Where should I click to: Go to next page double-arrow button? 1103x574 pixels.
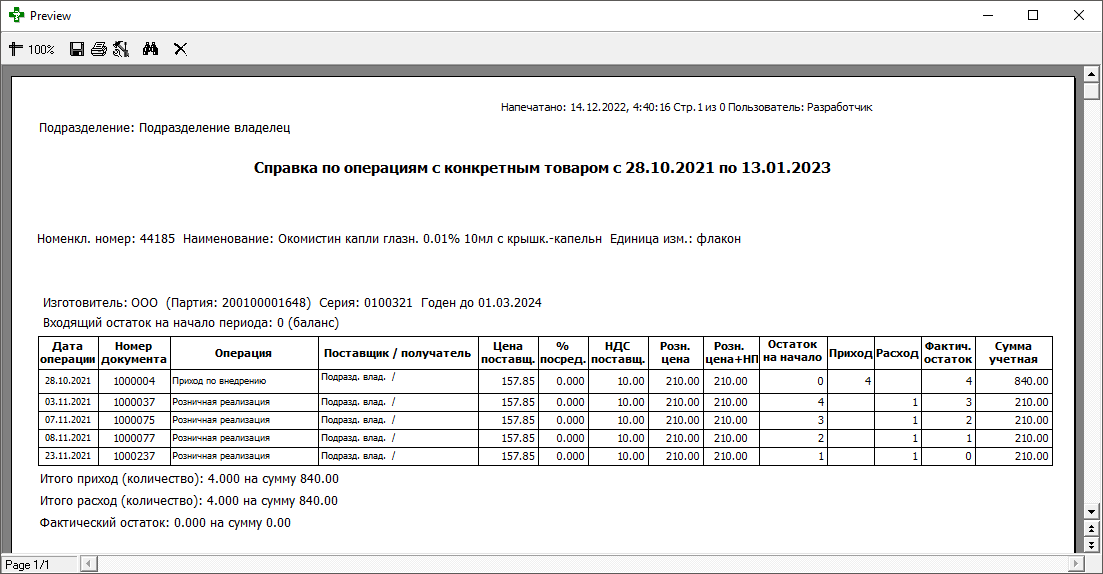click(x=1092, y=544)
